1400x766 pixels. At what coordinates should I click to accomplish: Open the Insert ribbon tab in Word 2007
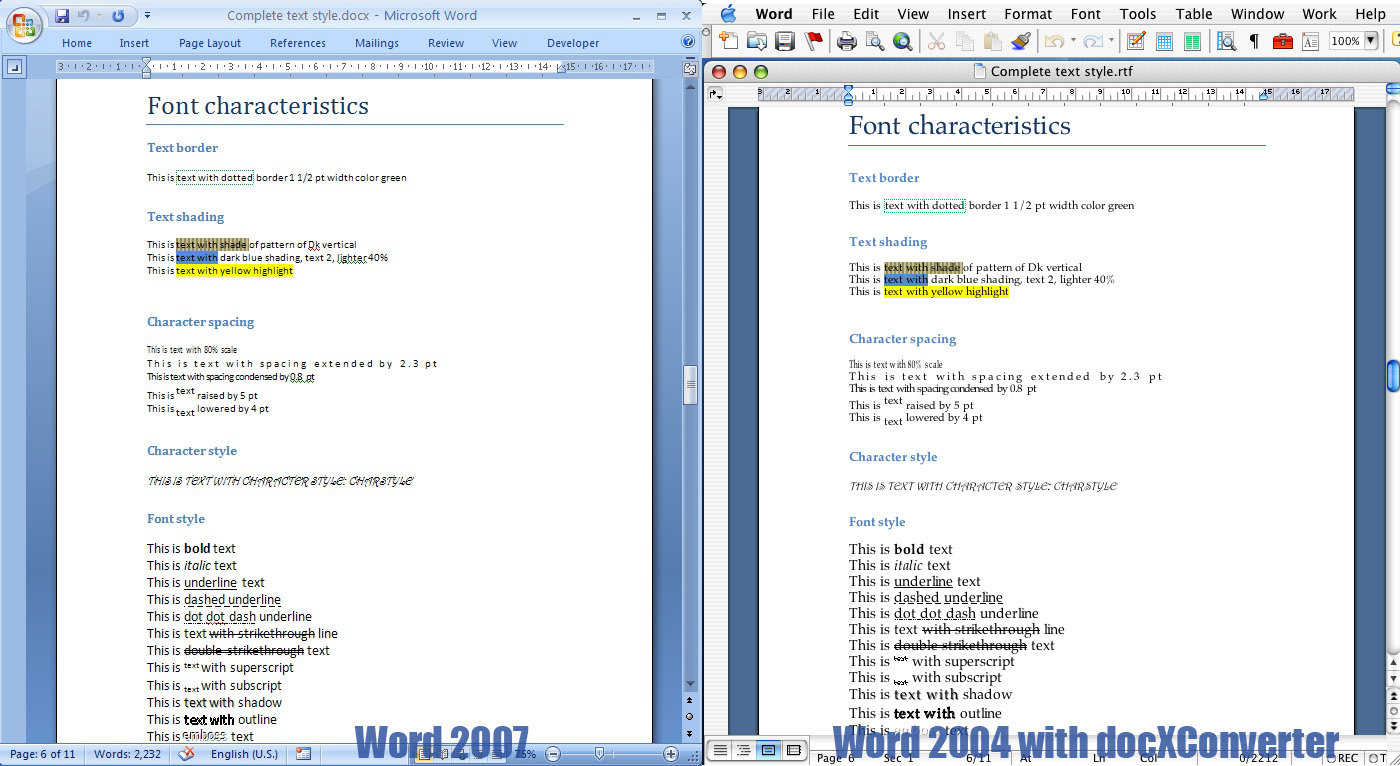coord(134,43)
